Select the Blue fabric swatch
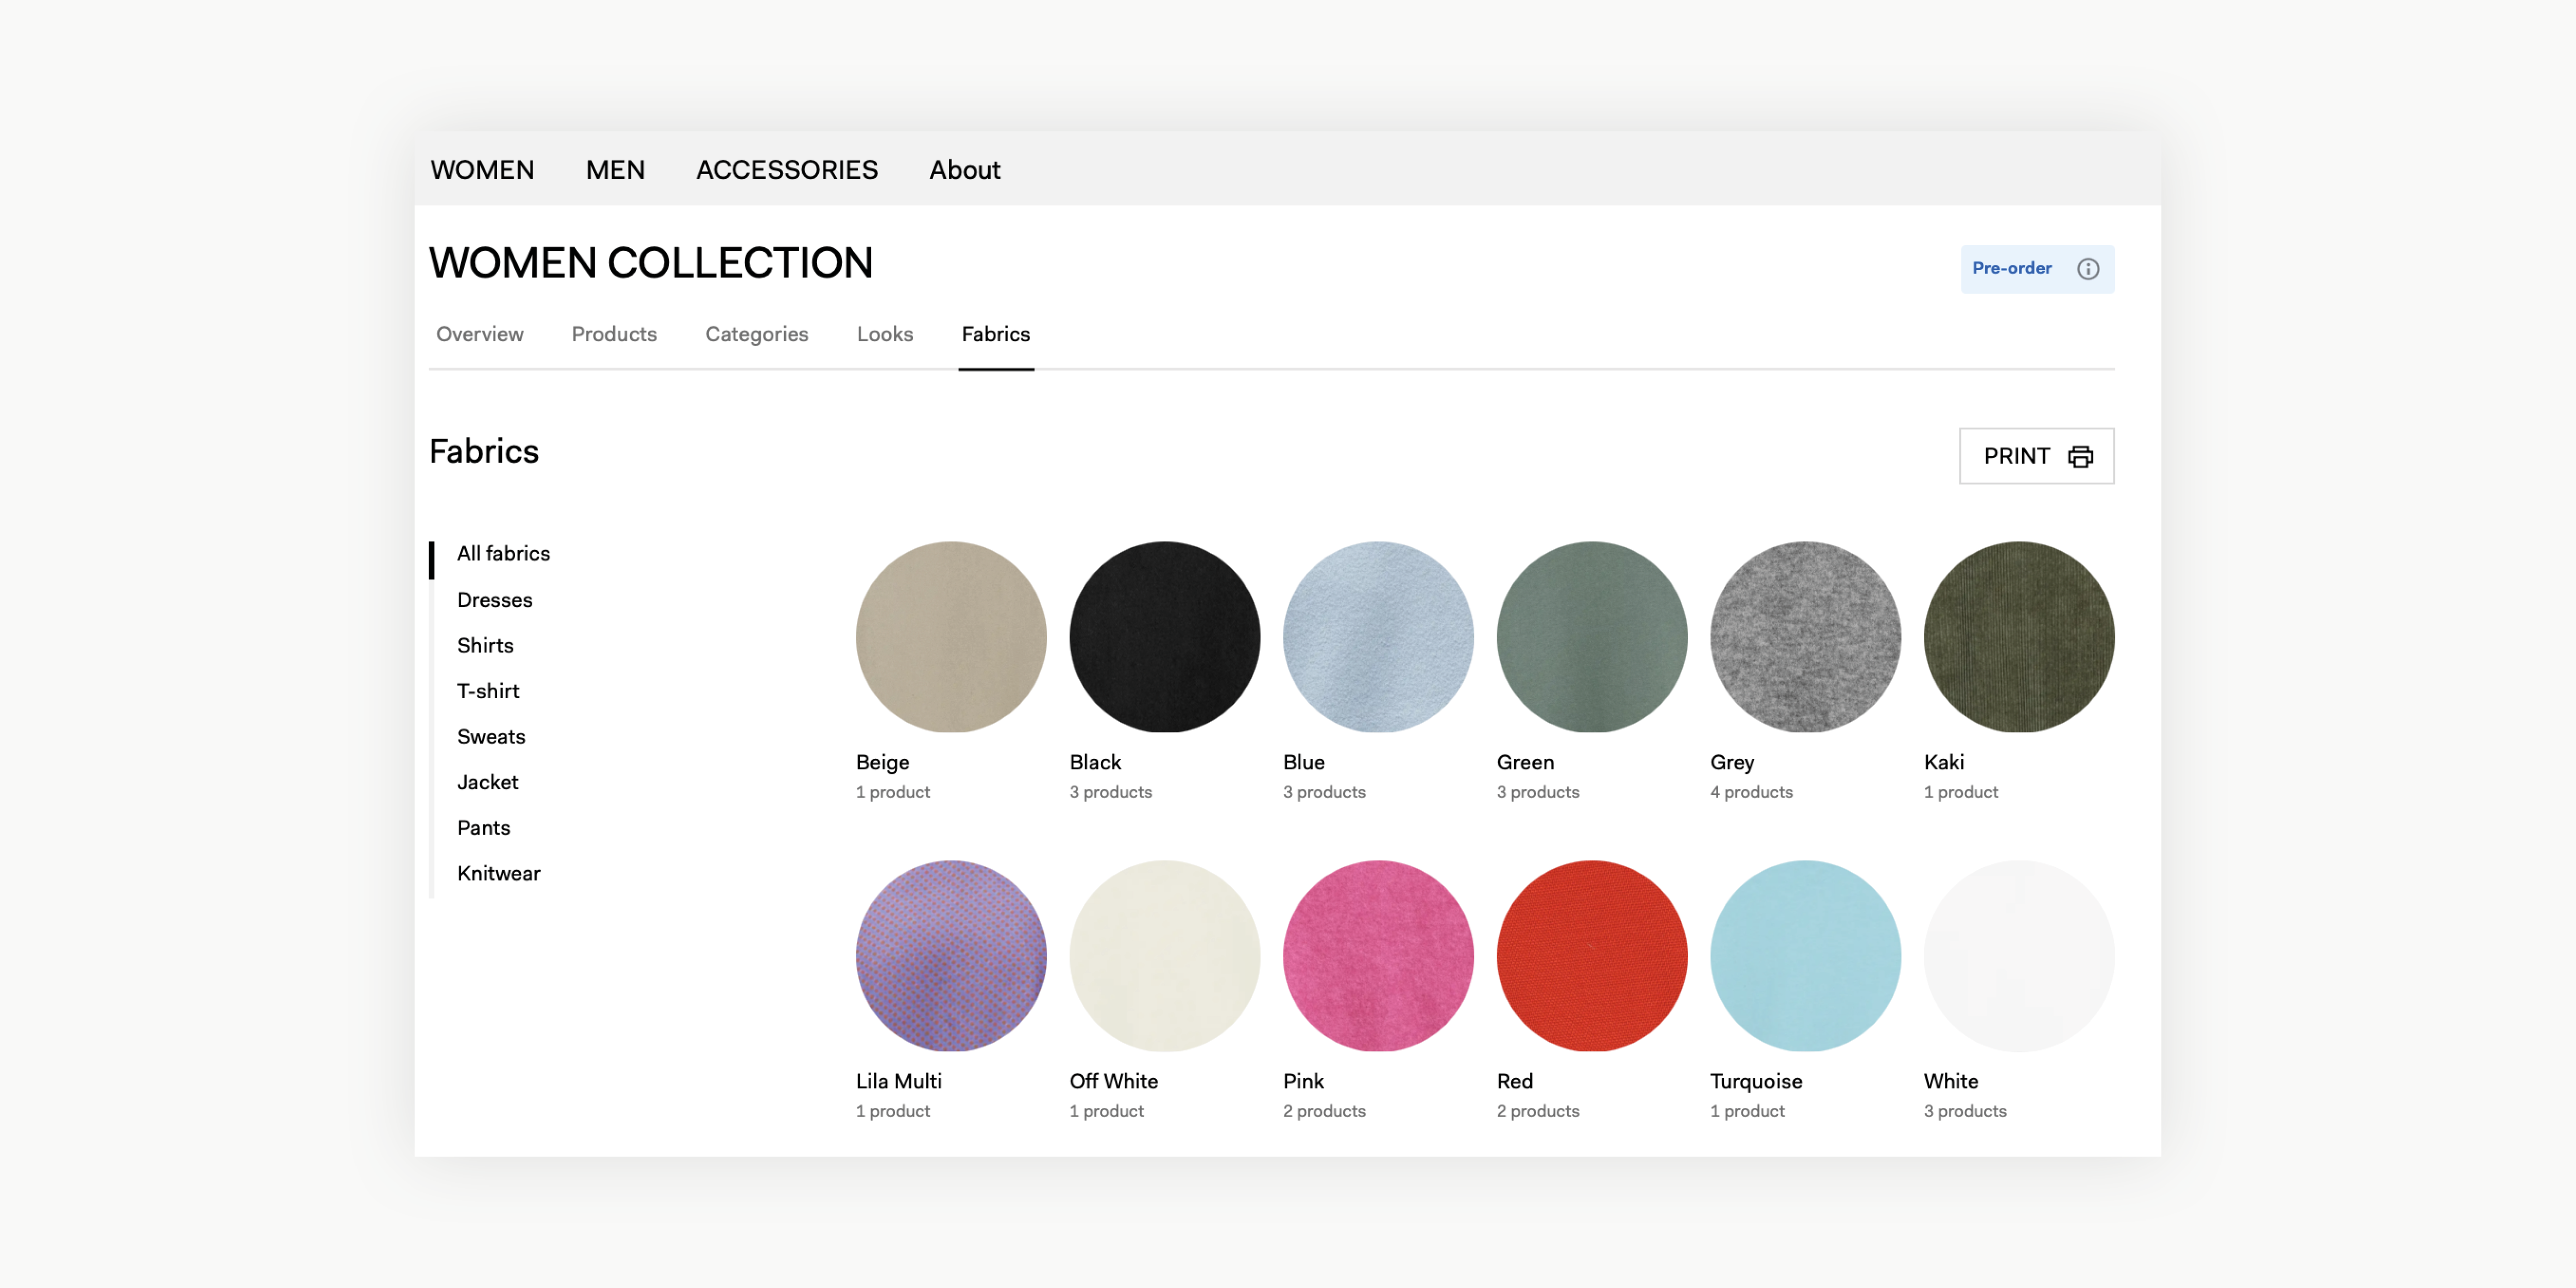The height and width of the screenshot is (1288, 2576). (1378, 637)
